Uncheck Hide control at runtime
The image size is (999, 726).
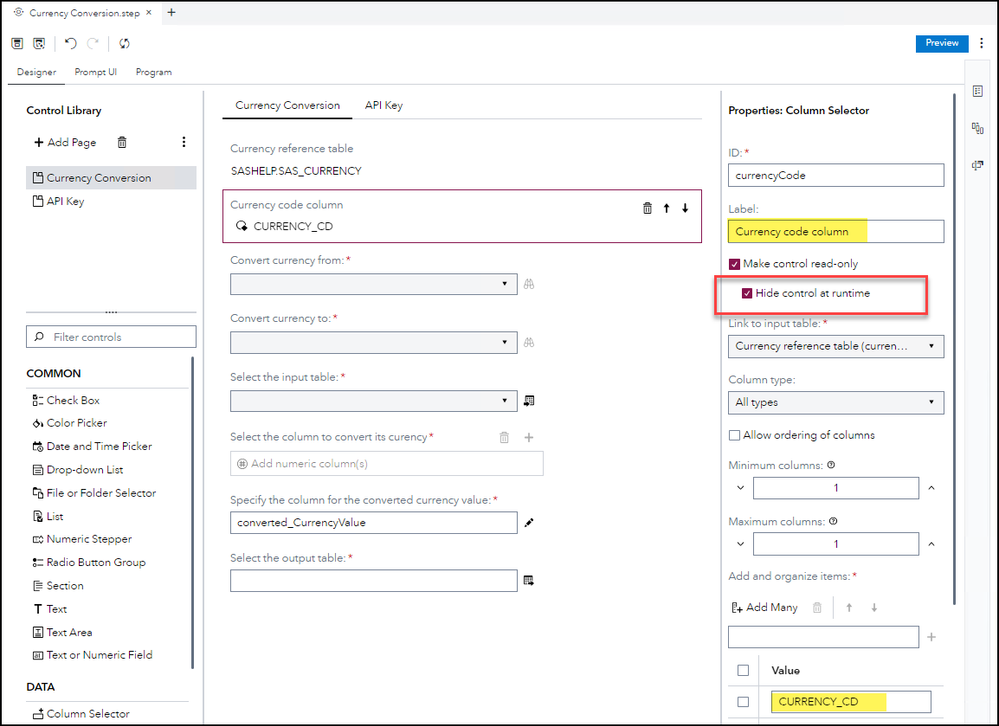point(747,293)
